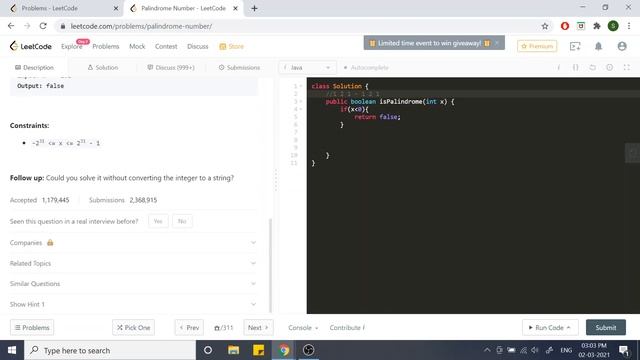
Task: Click the editor info icon
Action: [559, 67]
